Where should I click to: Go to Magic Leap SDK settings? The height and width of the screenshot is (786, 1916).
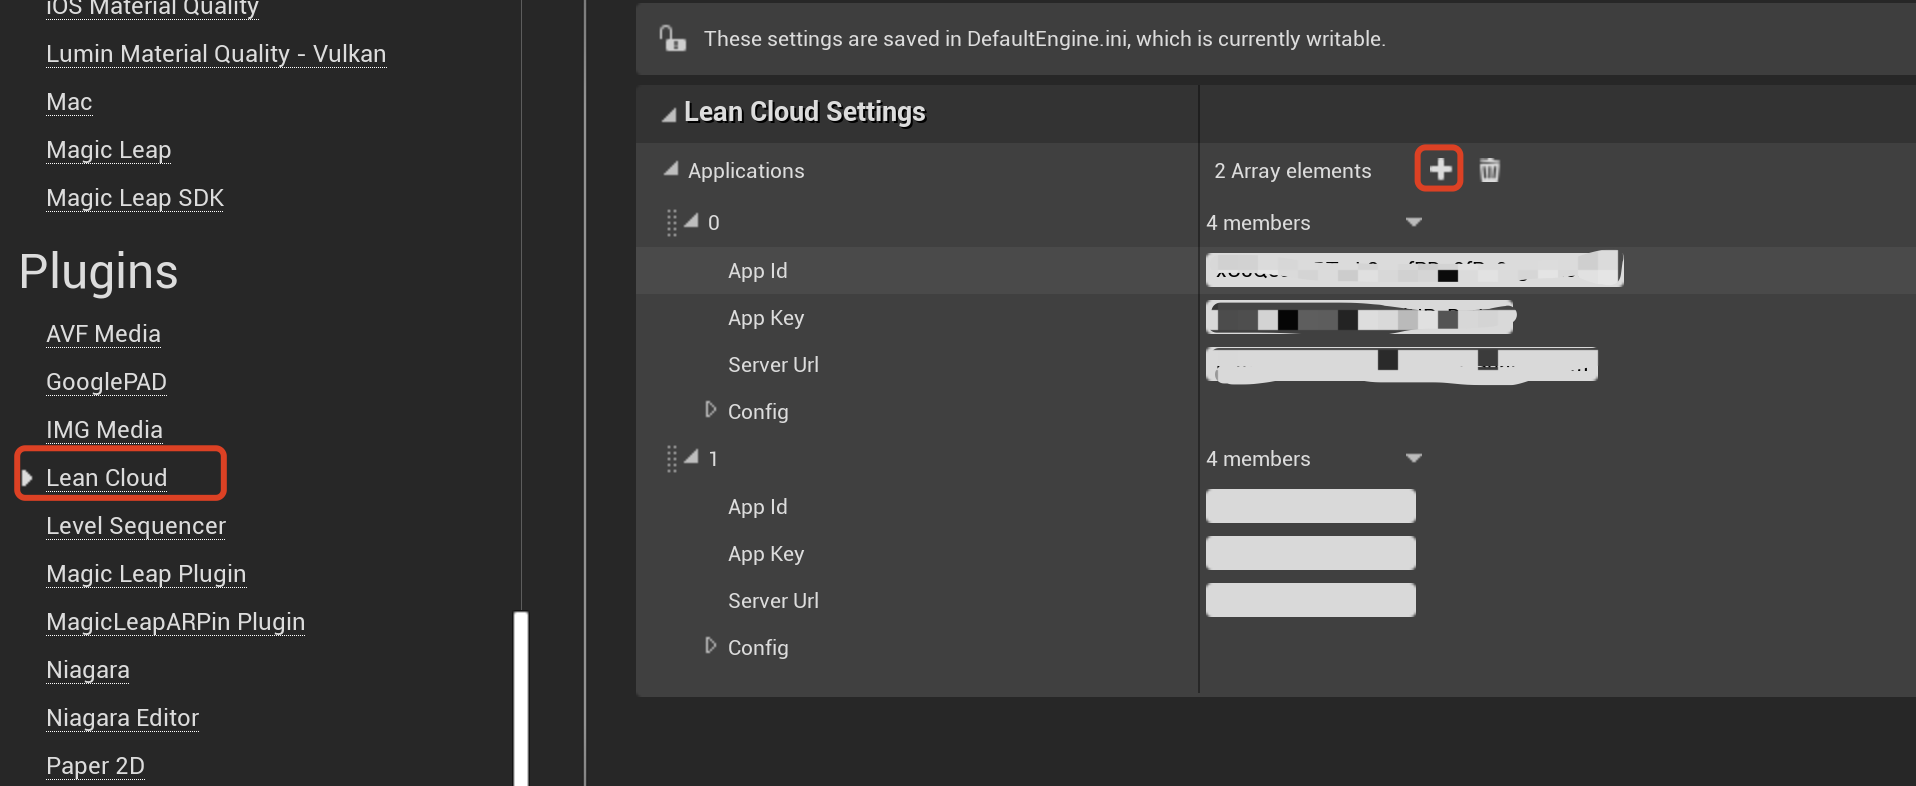[135, 198]
